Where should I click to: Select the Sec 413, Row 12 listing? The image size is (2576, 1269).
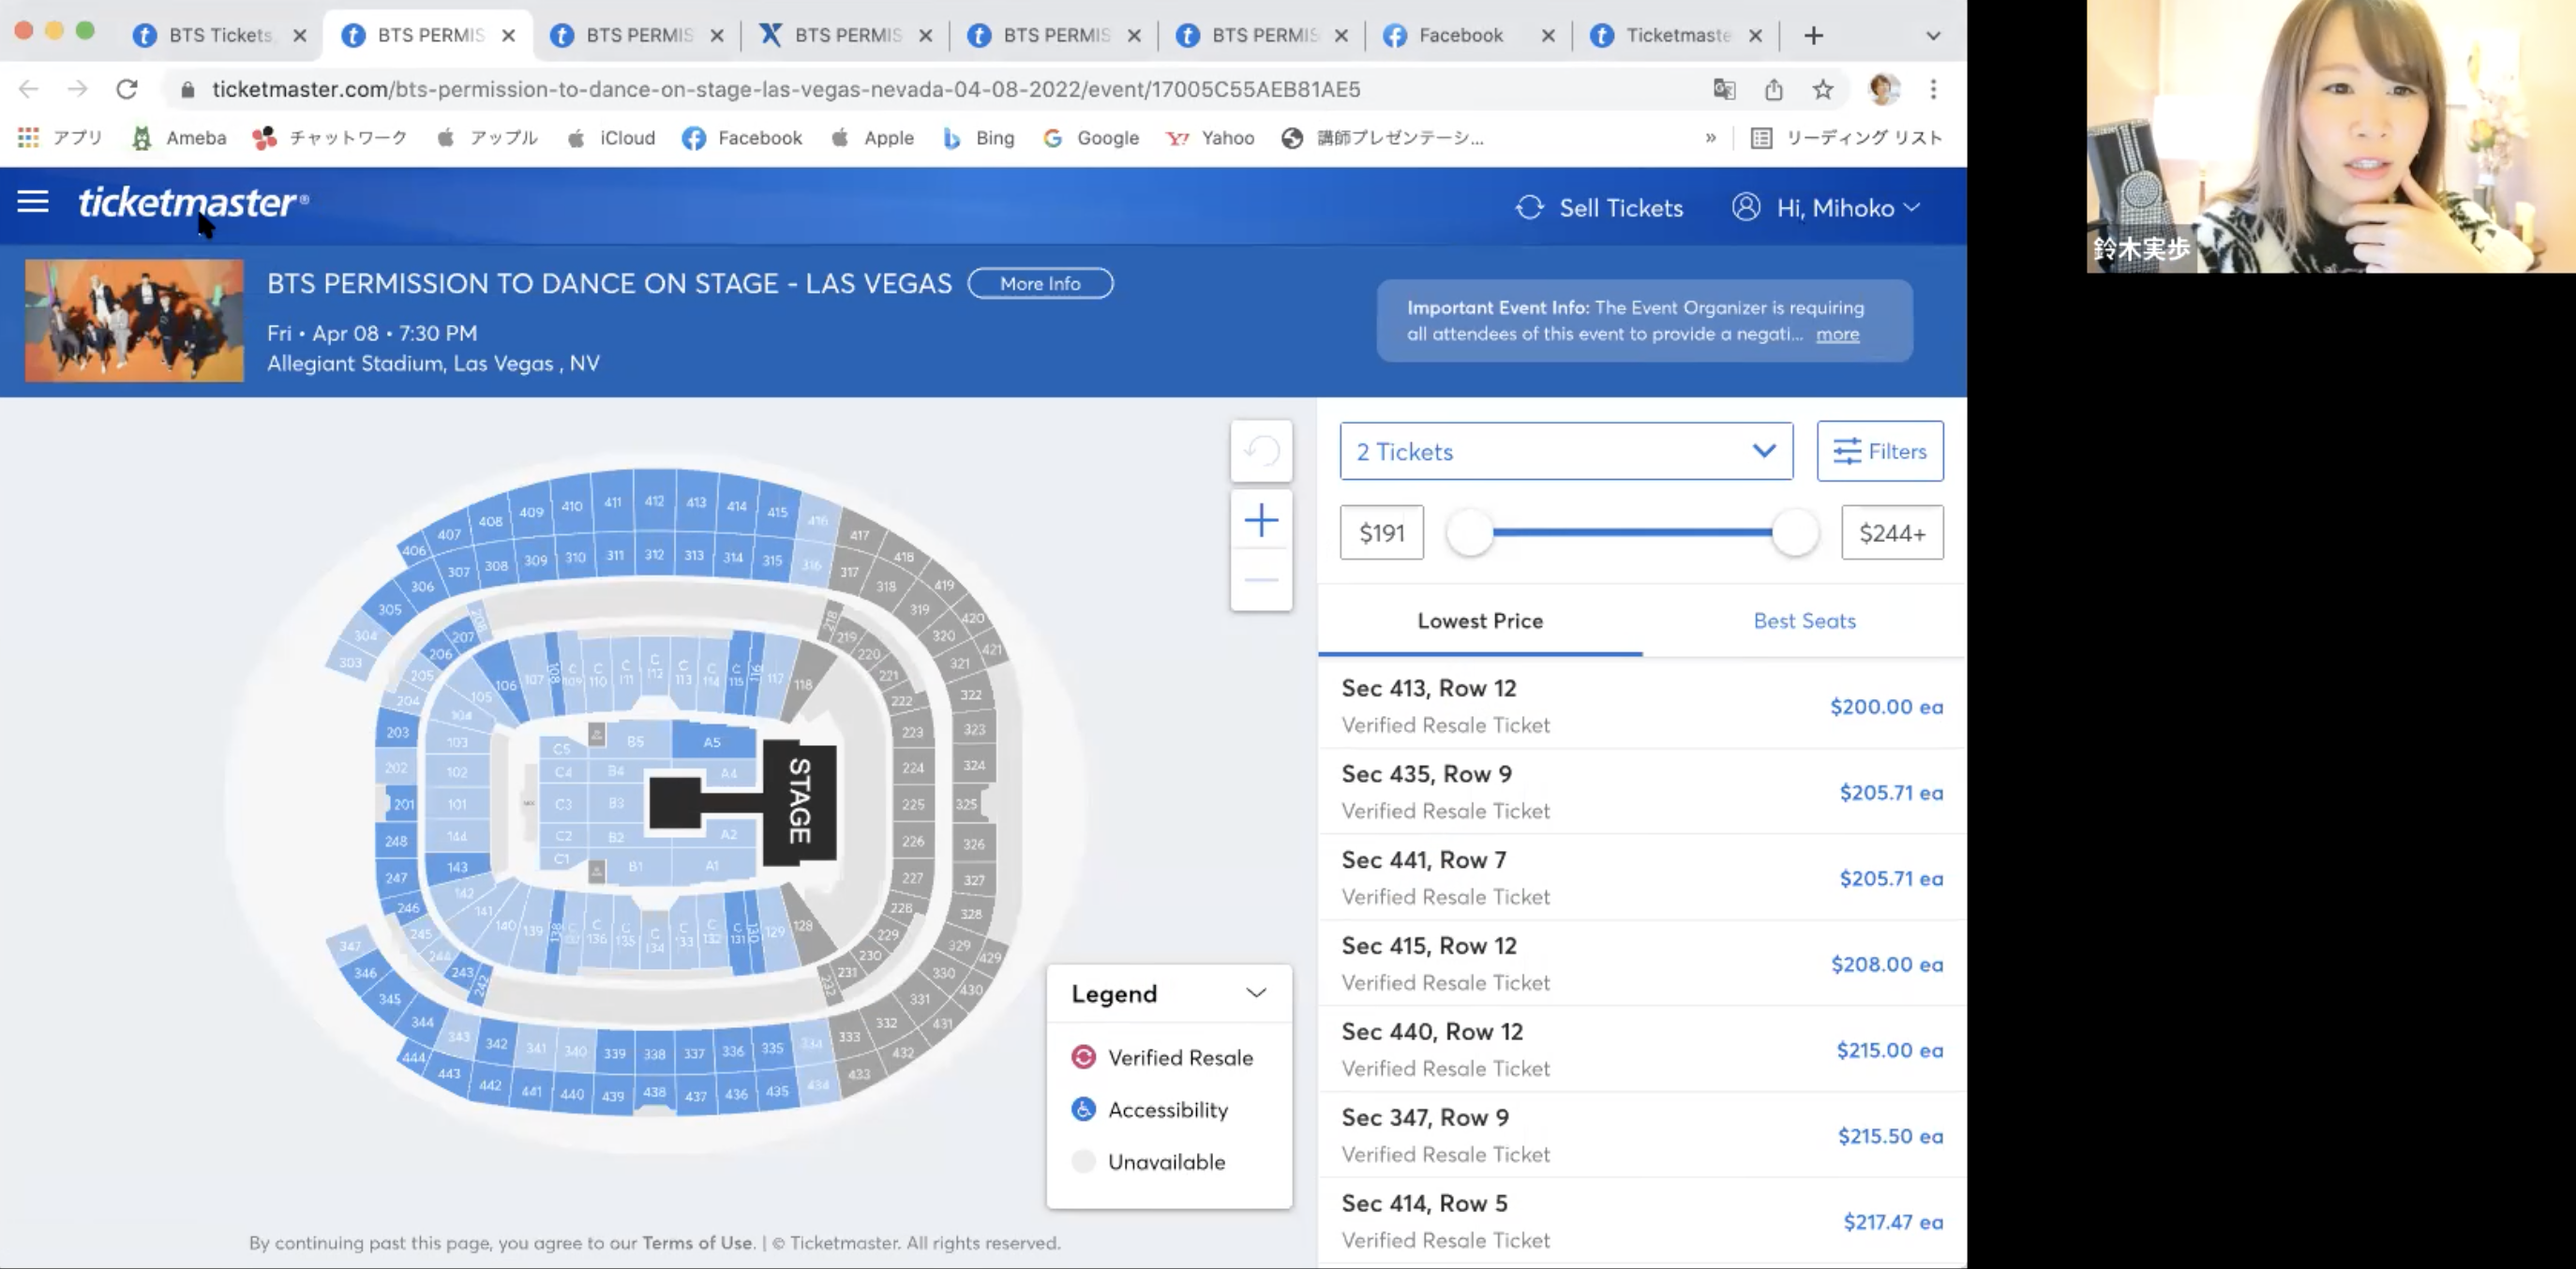tap(1642, 706)
